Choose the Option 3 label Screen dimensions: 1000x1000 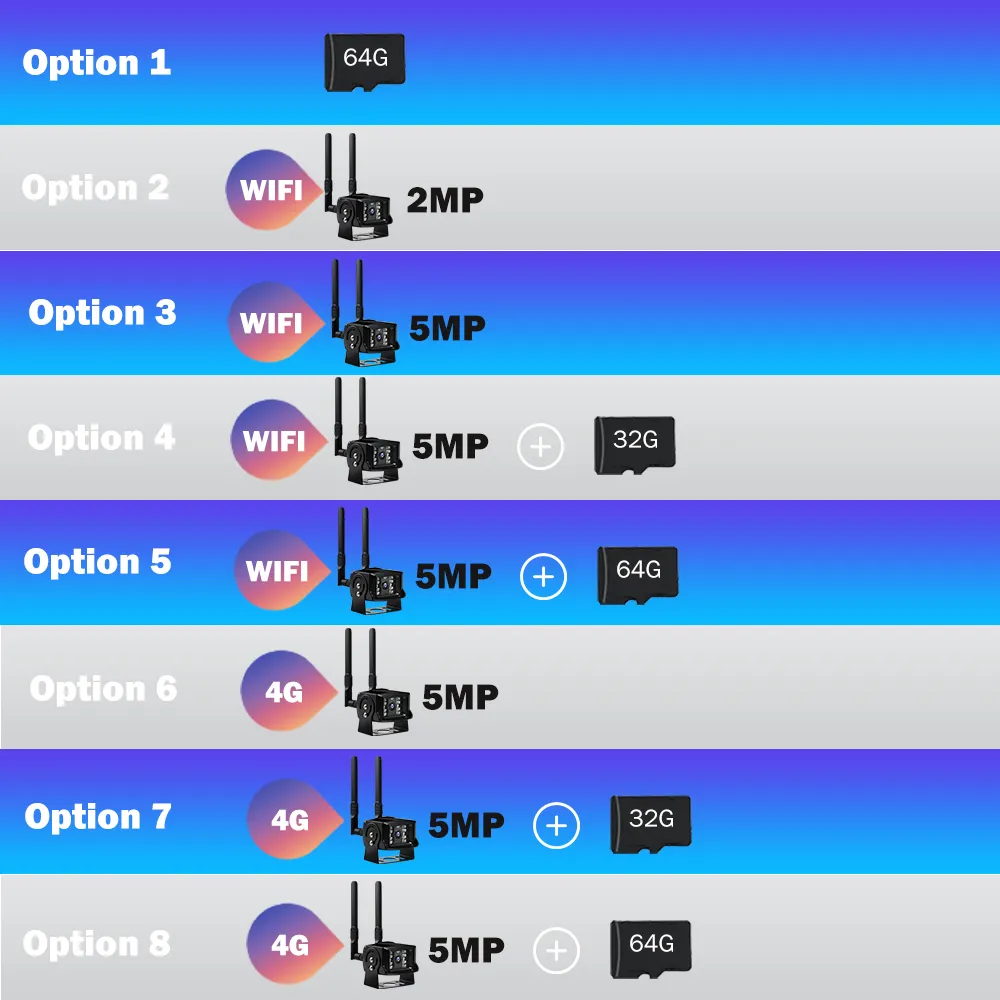[x=102, y=313]
